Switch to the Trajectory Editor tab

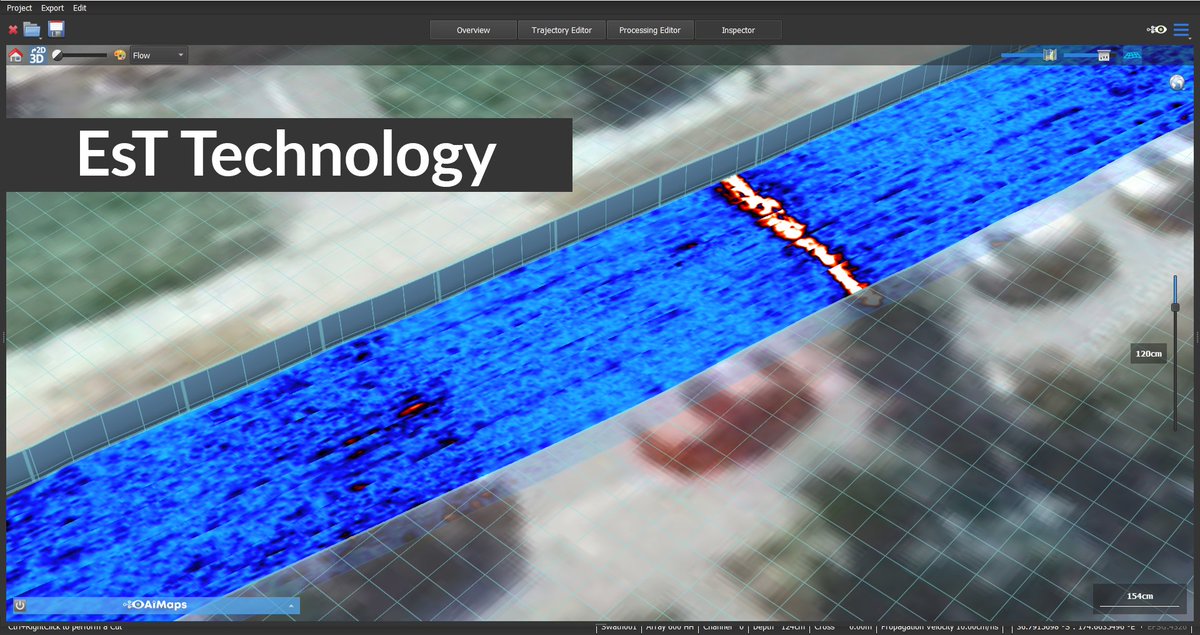click(562, 30)
